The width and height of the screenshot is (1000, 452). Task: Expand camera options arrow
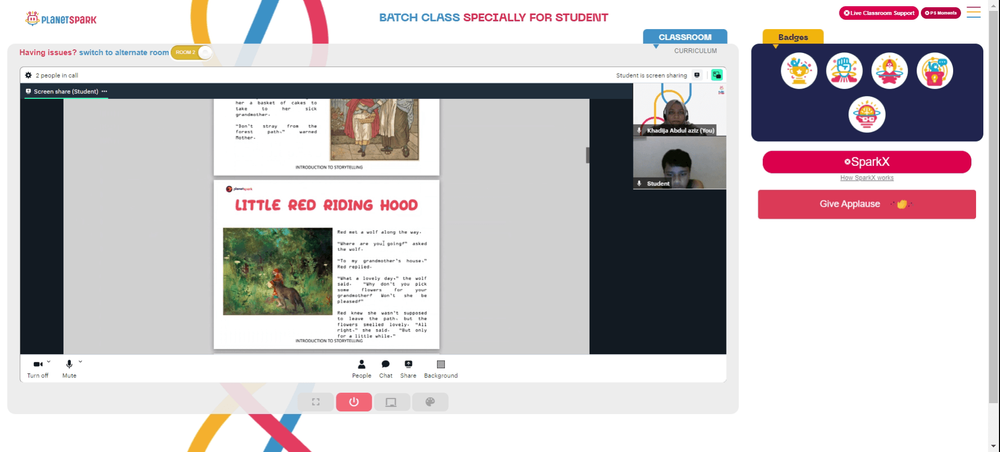pyautogui.click(x=48, y=361)
